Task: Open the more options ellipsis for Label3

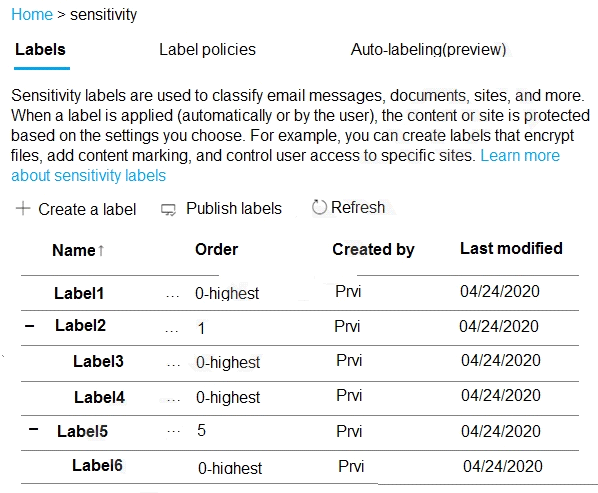Action: click(173, 365)
